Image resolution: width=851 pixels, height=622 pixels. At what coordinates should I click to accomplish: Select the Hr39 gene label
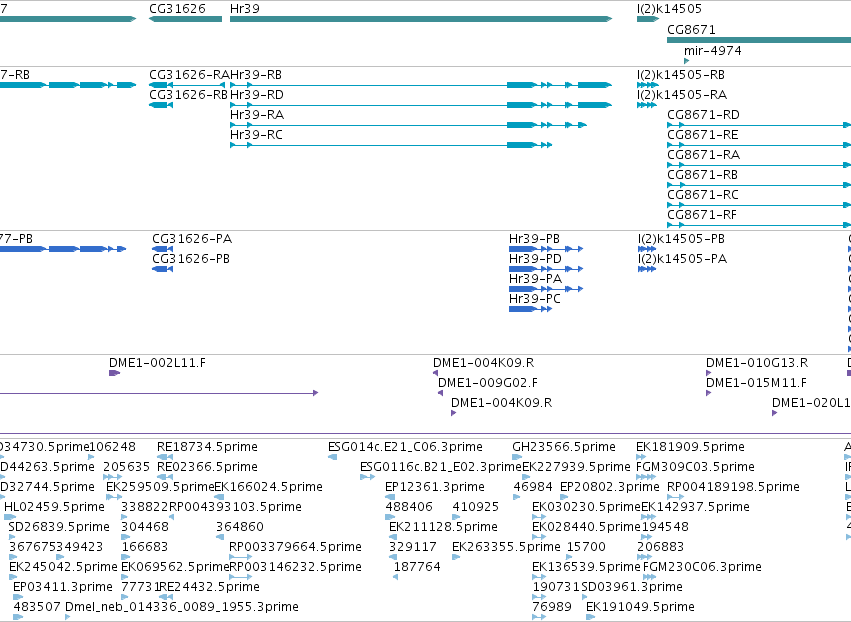[x=245, y=9]
